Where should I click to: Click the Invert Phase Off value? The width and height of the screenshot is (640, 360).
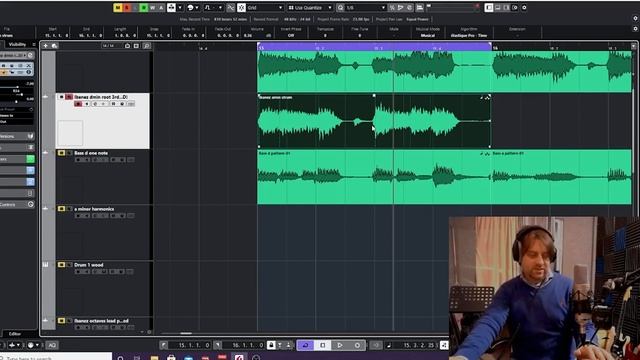tap(291, 36)
